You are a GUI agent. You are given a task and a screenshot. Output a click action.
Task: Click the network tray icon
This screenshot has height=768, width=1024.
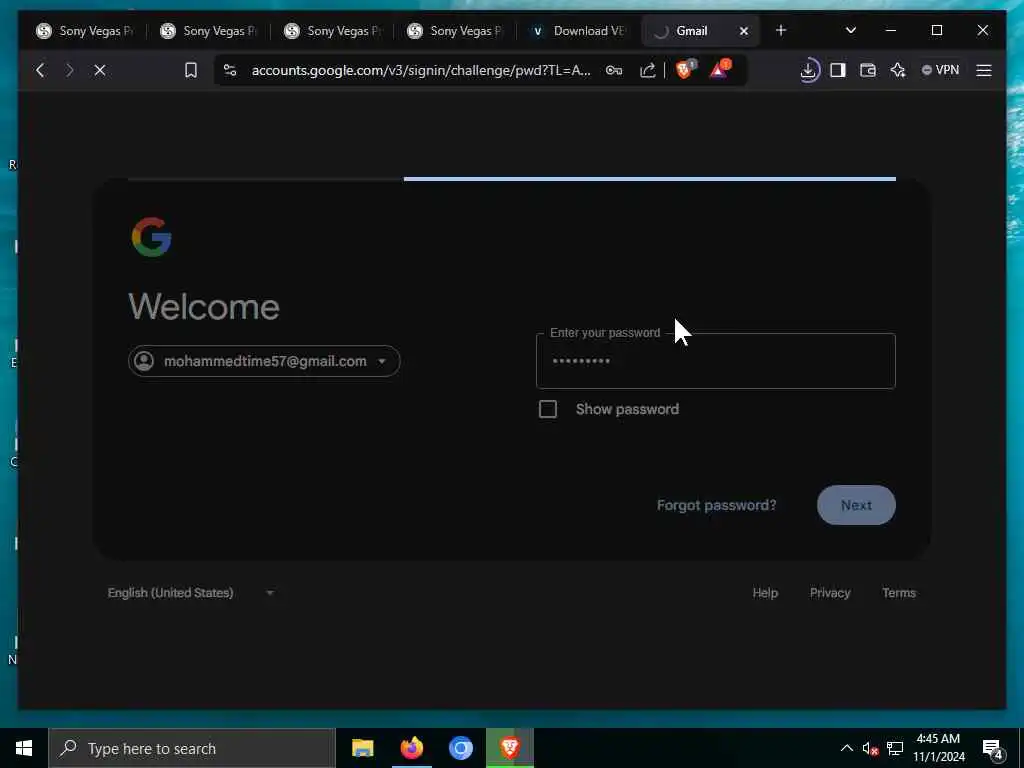895,748
